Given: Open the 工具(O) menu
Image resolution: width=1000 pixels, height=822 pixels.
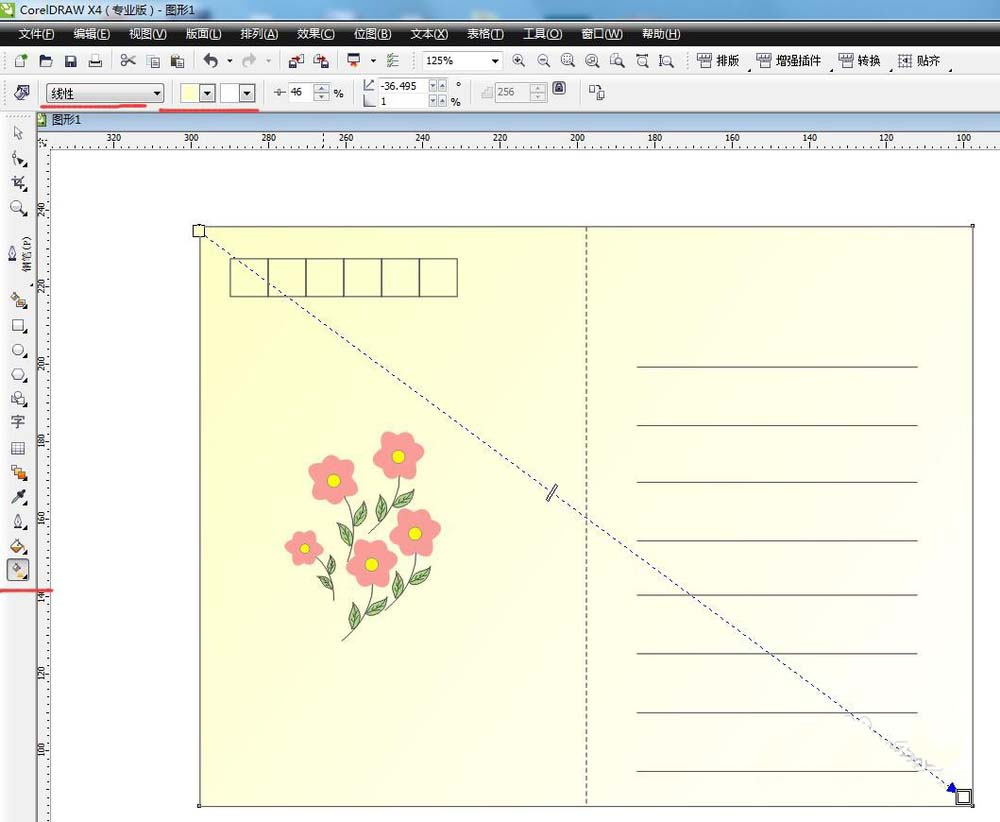Looking at the screenshot, I should (x=542, y=34).
